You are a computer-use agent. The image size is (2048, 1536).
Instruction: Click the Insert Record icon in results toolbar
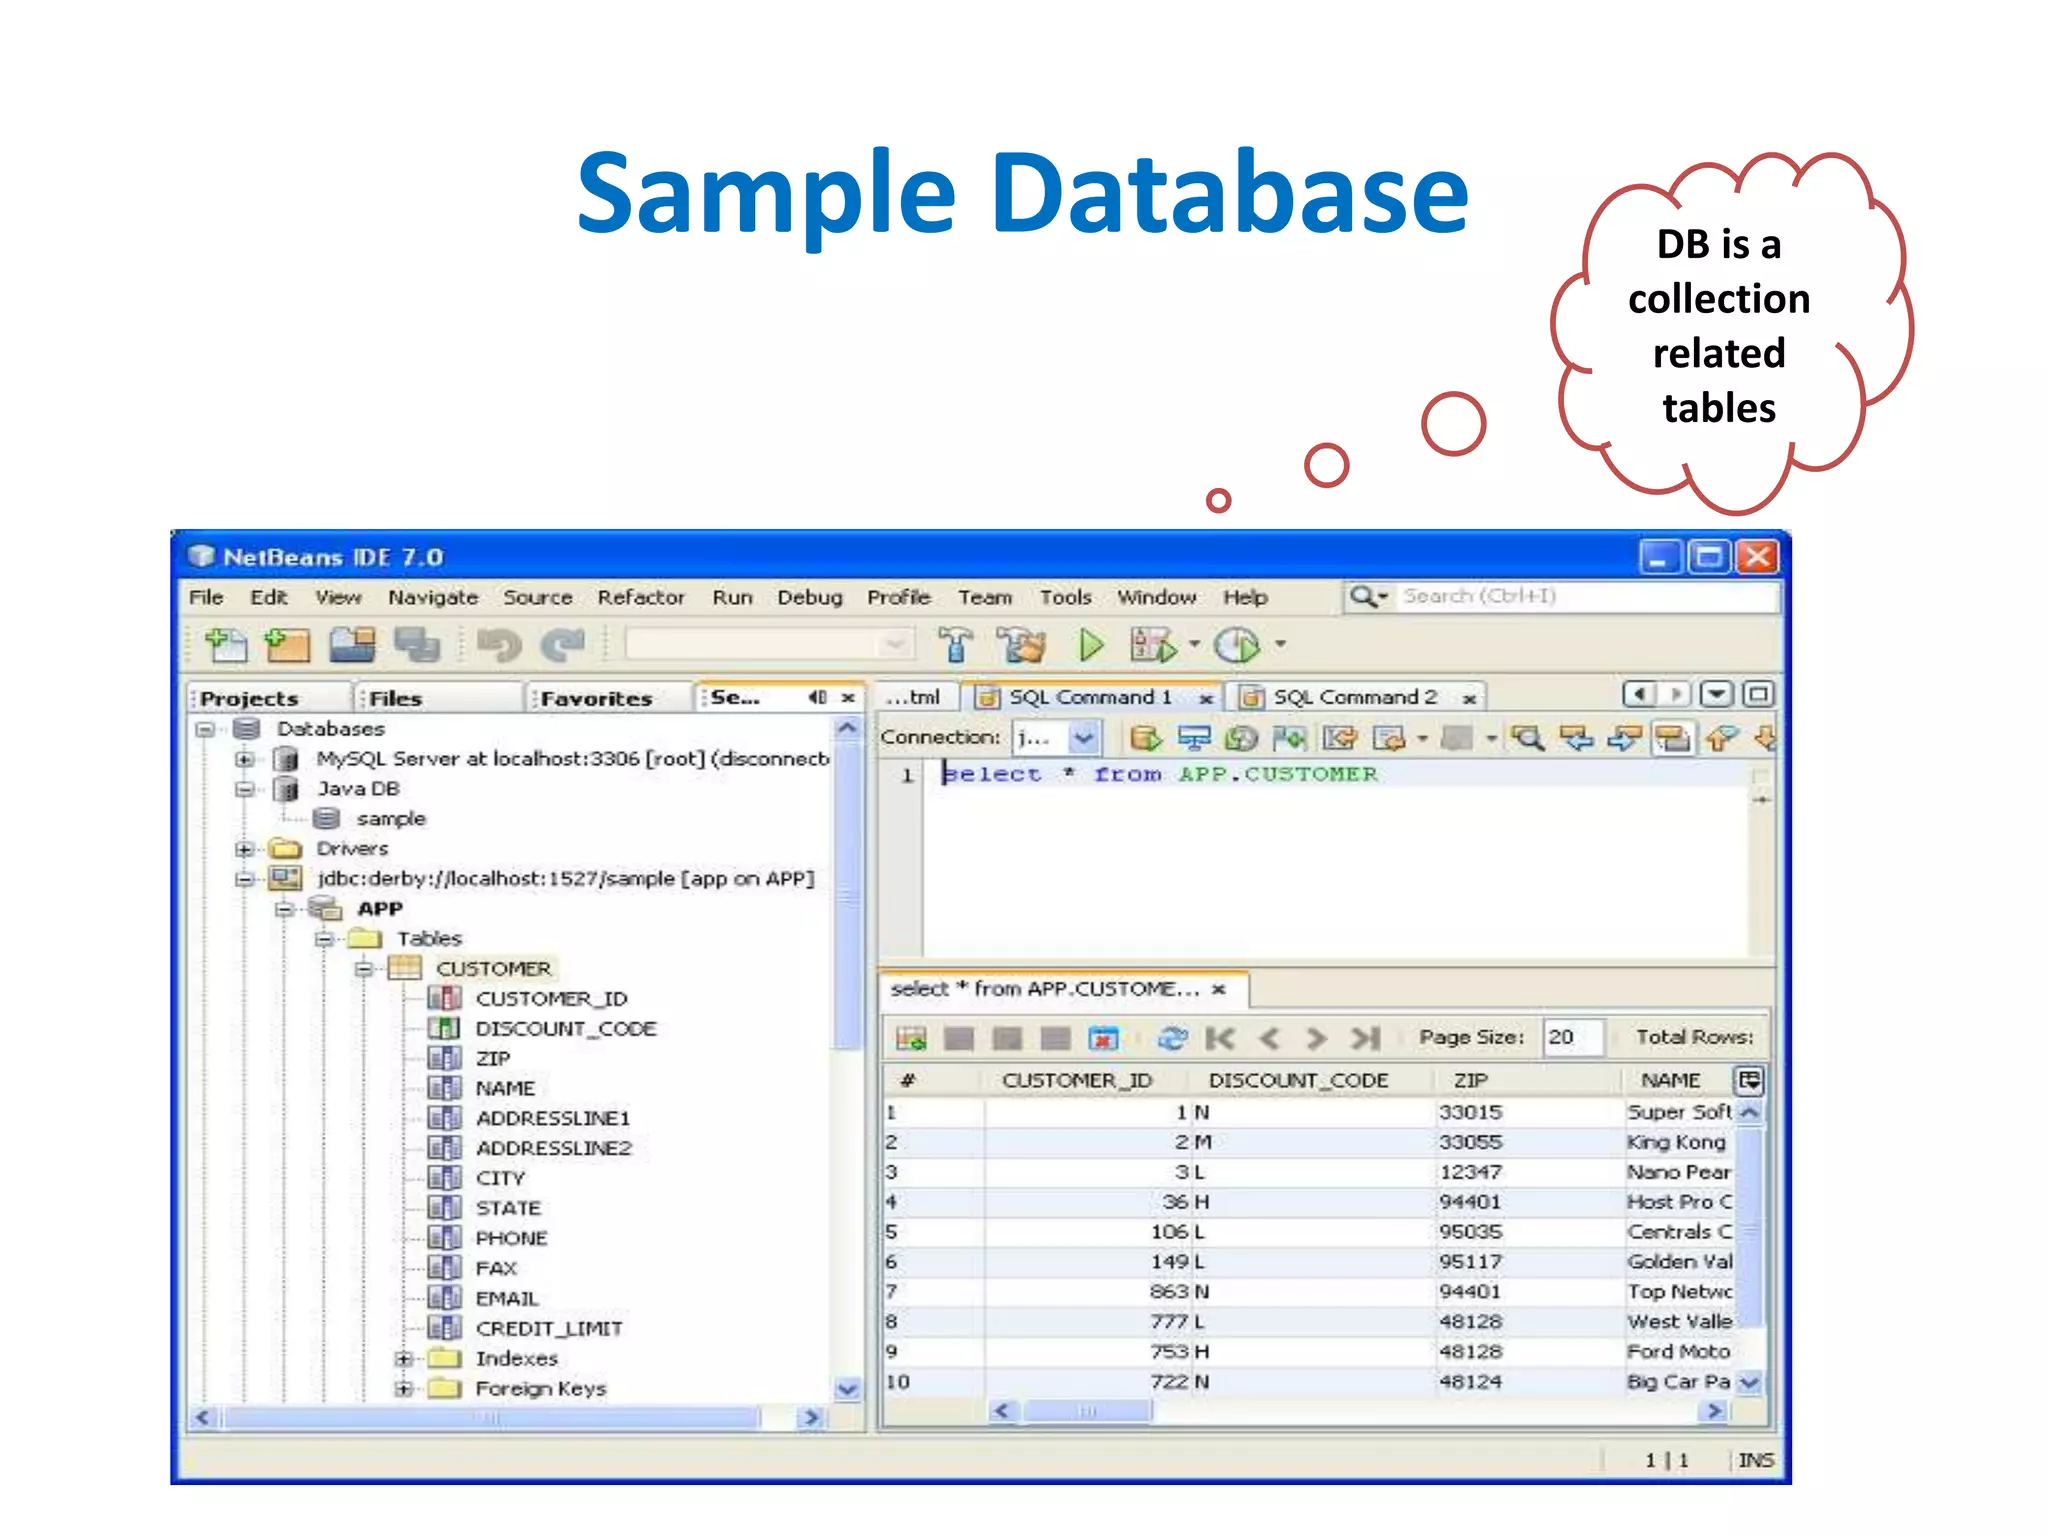[x=911, y=1038]
